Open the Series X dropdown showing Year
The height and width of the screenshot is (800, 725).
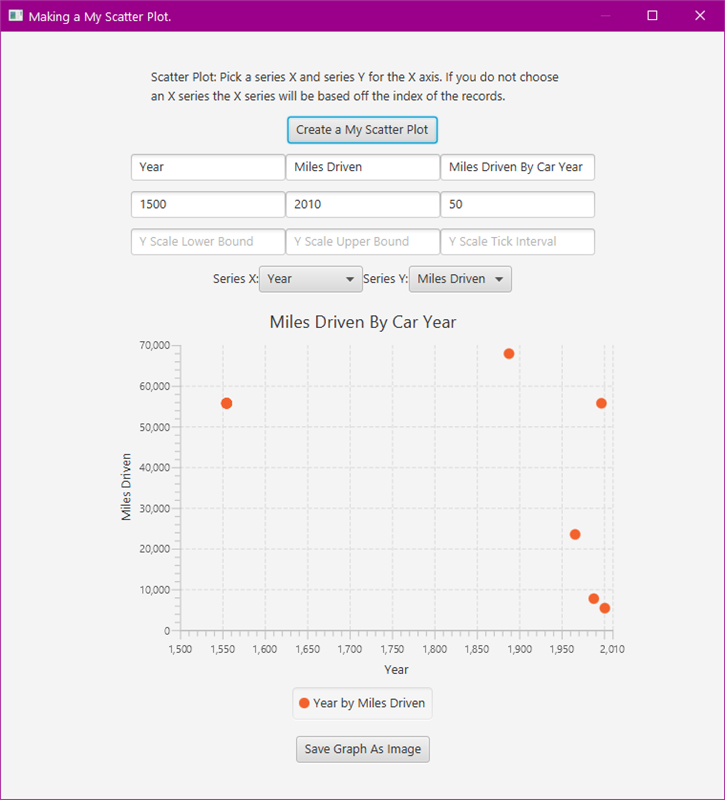(311, 279)
